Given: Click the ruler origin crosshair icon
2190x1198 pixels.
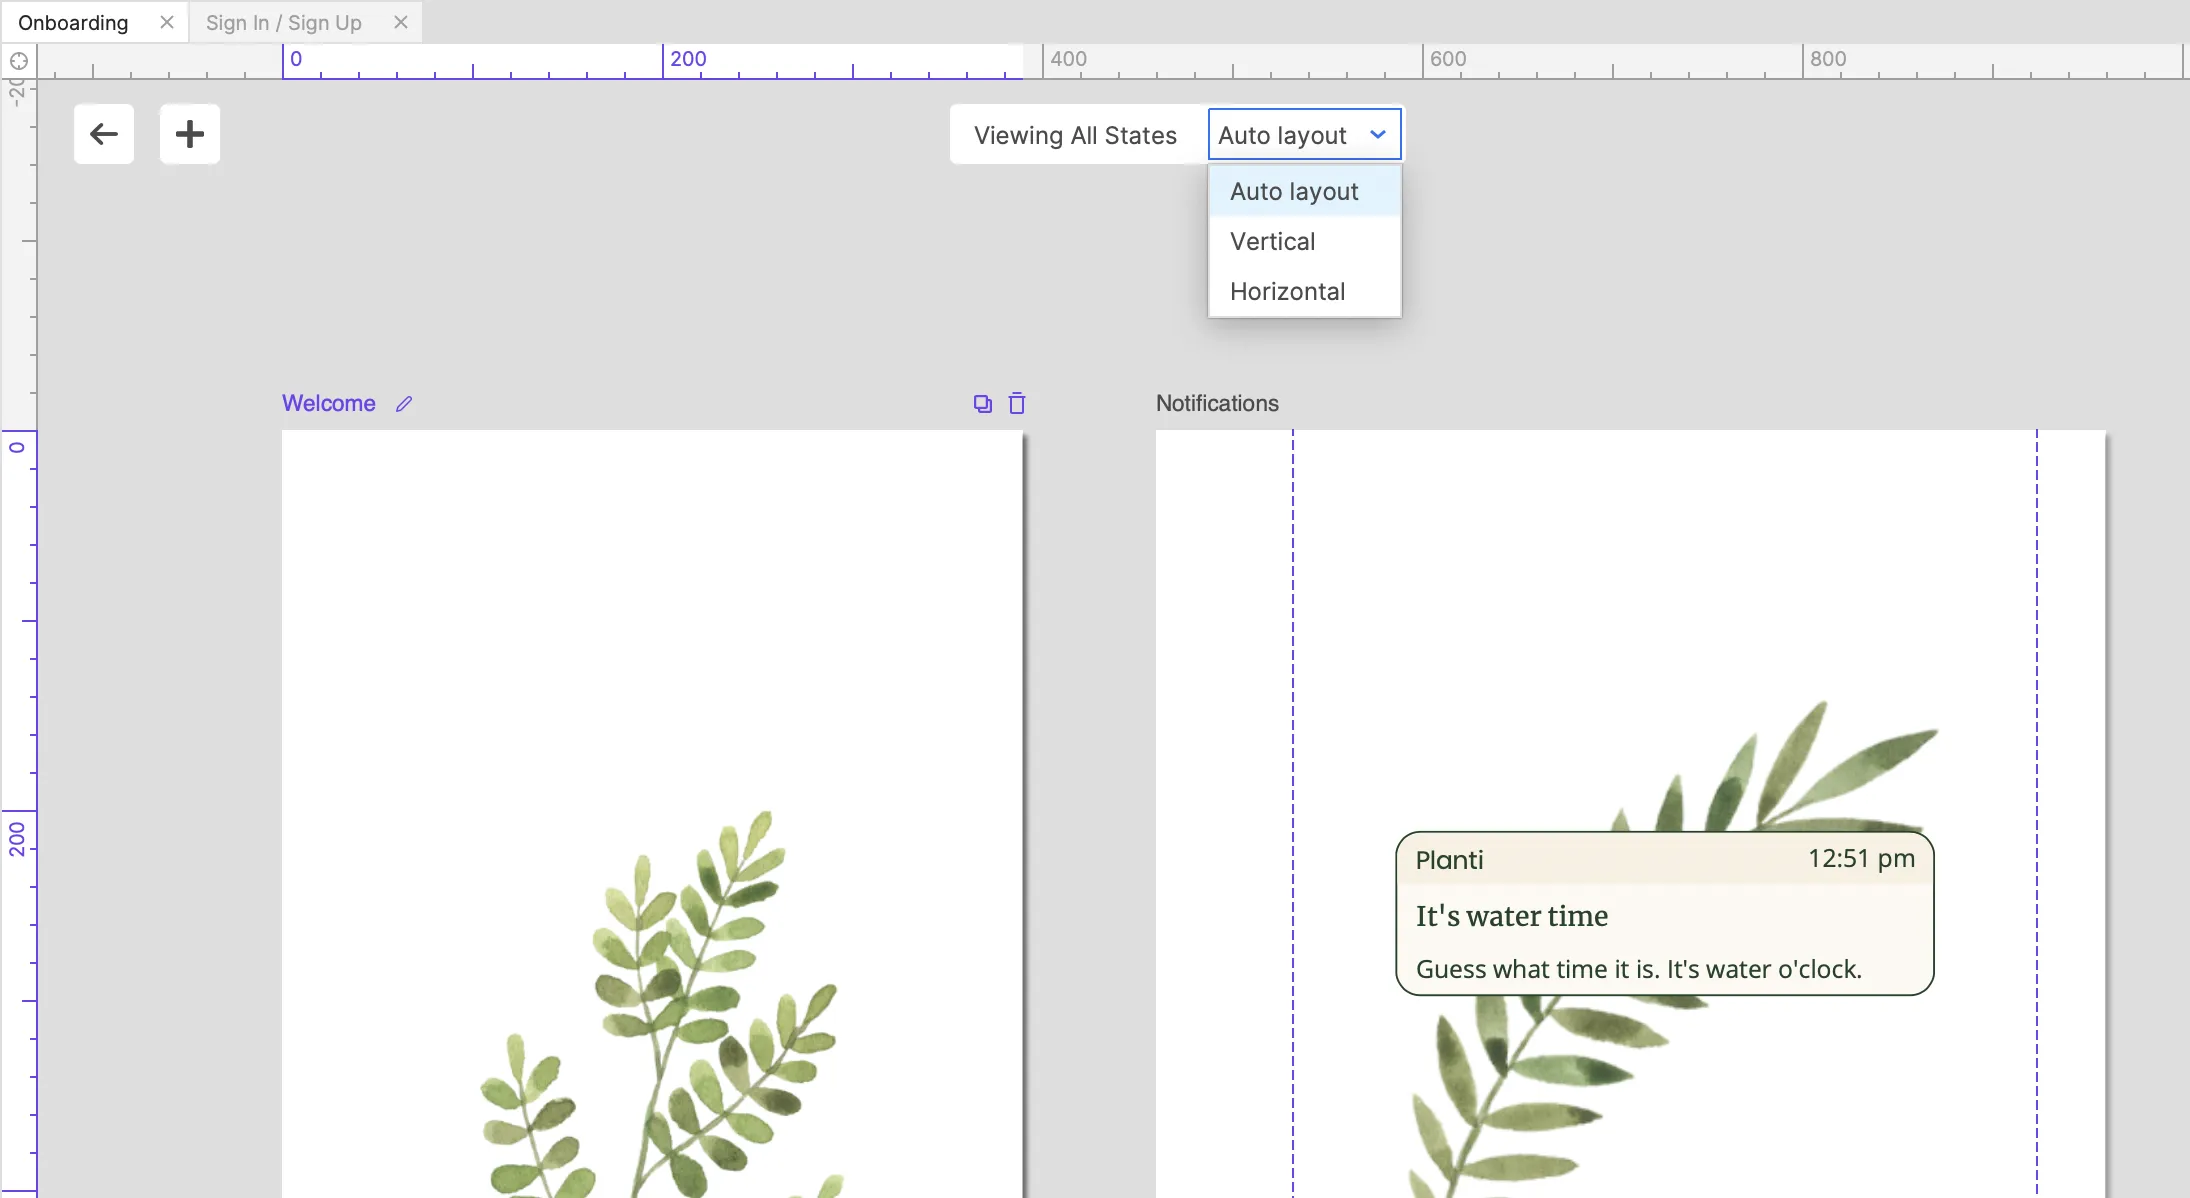Looking at the screenshot, I should [18, 61].
